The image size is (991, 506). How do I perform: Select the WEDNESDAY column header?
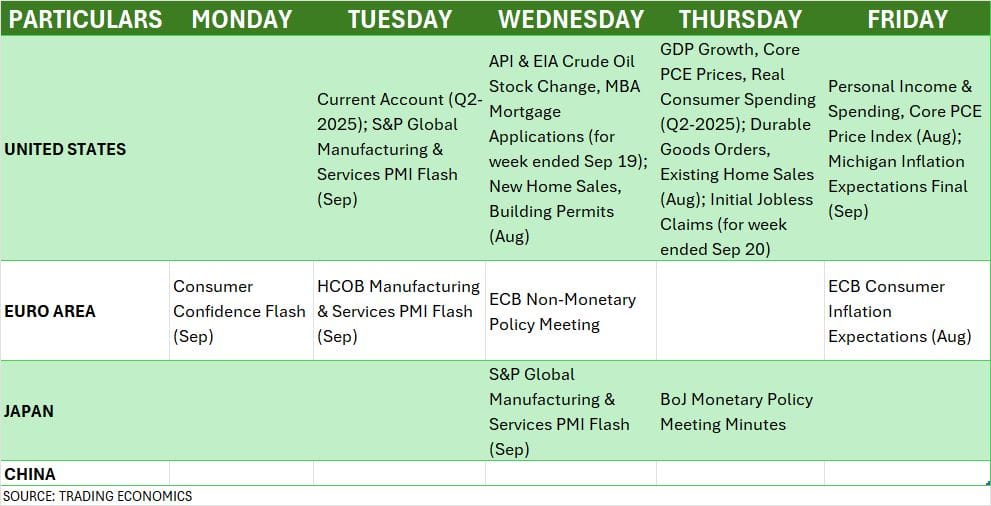(x=570, y=19)
